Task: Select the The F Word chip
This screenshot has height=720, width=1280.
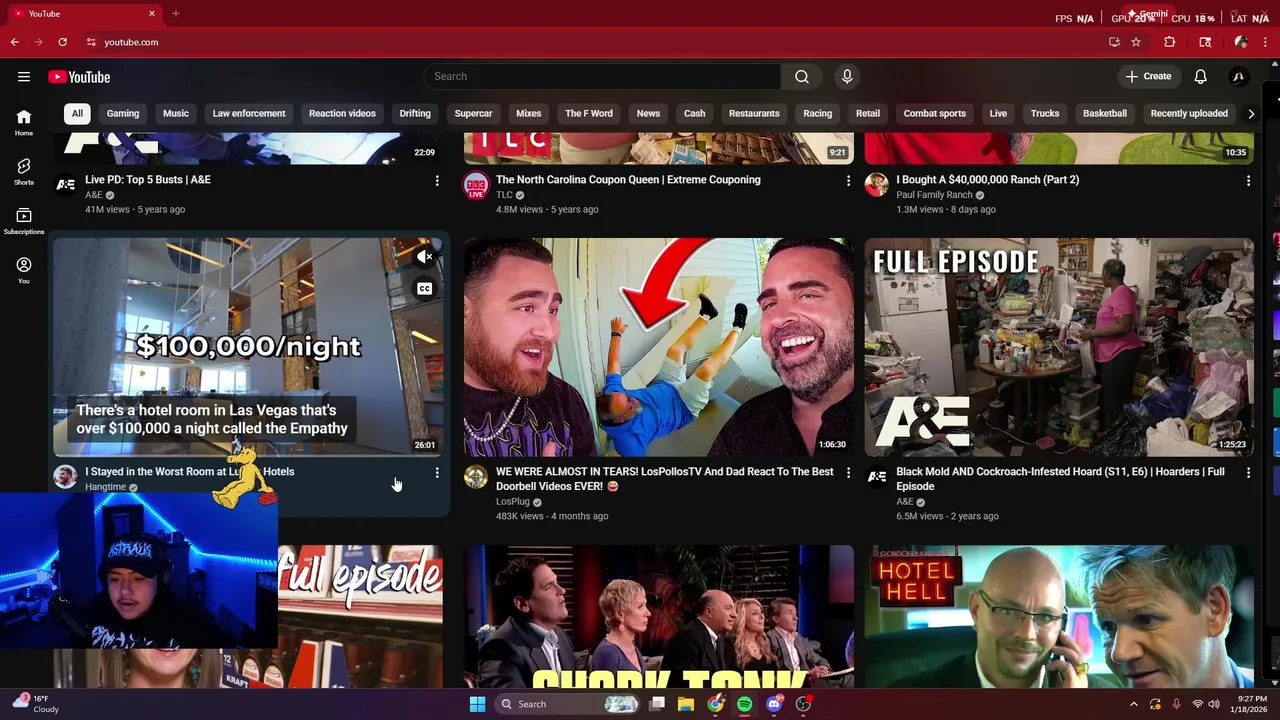Action: pyautogui.click(x=589, y=113)
